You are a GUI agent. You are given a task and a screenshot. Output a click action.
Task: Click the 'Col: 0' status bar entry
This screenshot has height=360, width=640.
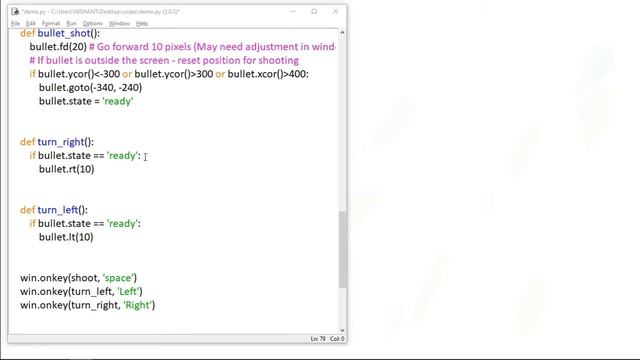[337, 339]
